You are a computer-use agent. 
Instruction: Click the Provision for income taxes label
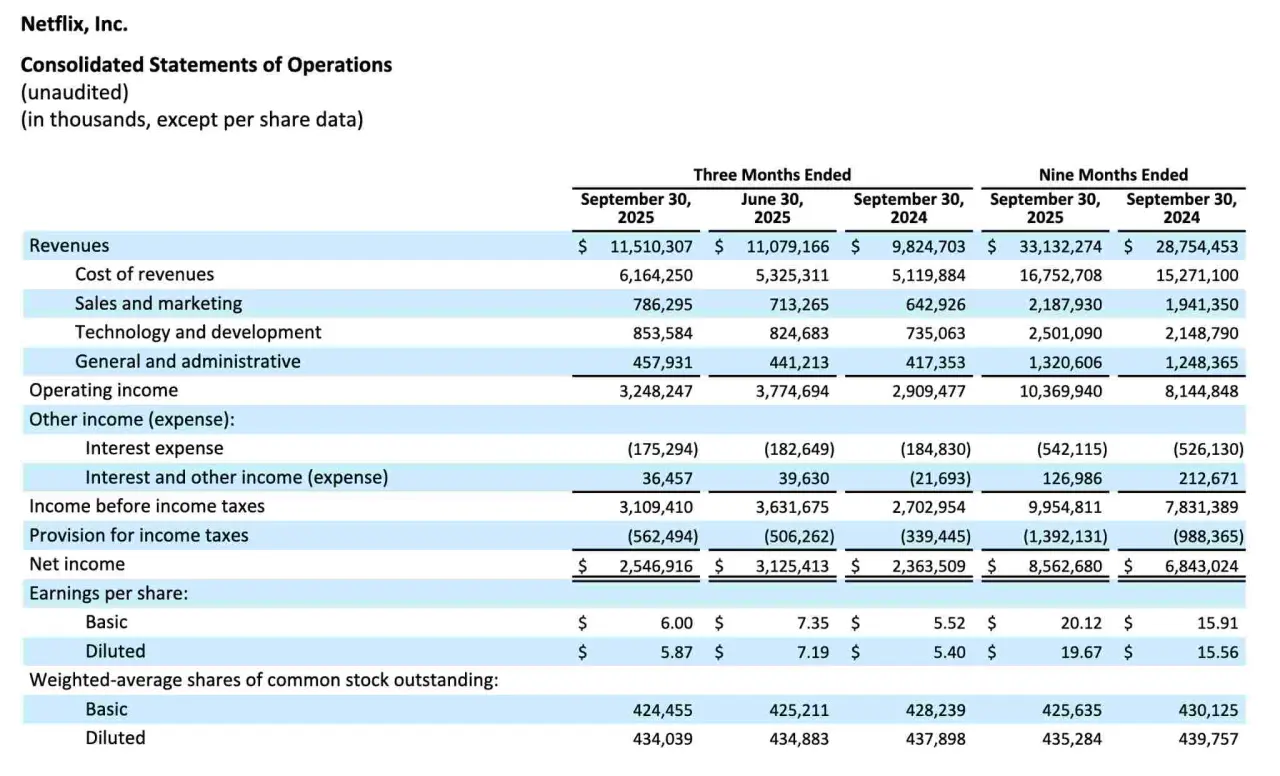[138, 535]
